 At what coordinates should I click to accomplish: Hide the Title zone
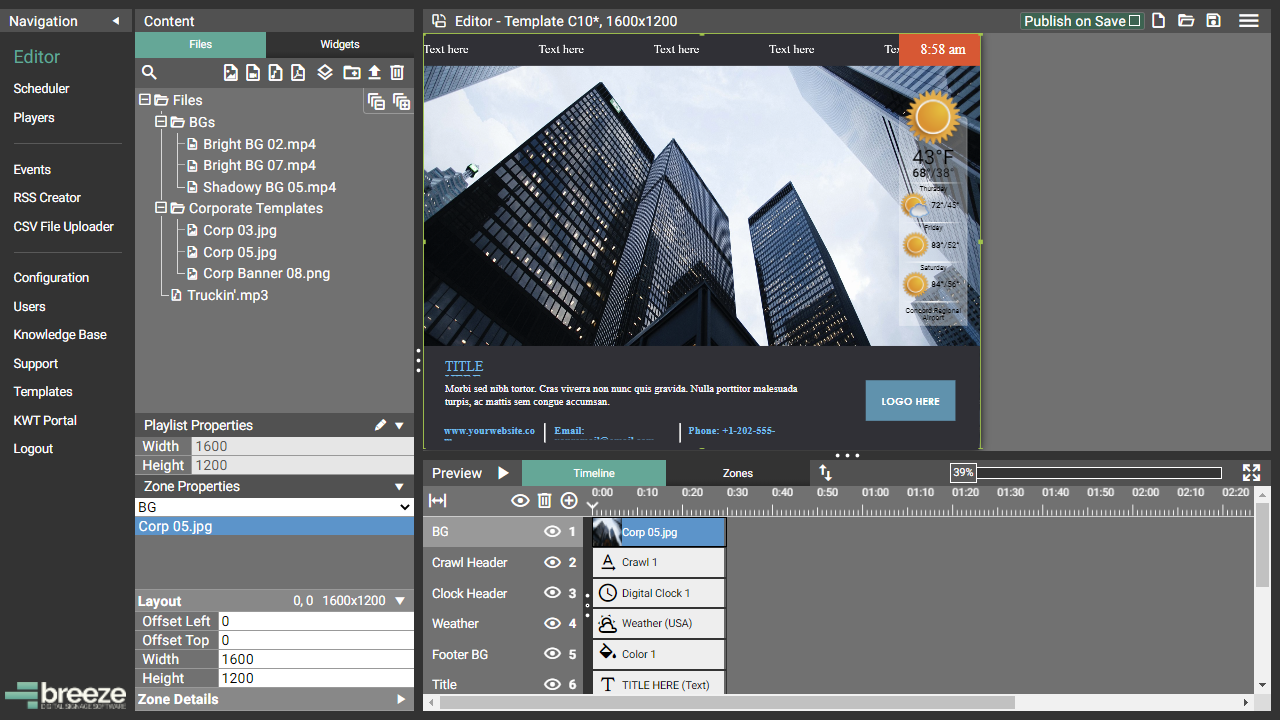pos(552,684)
